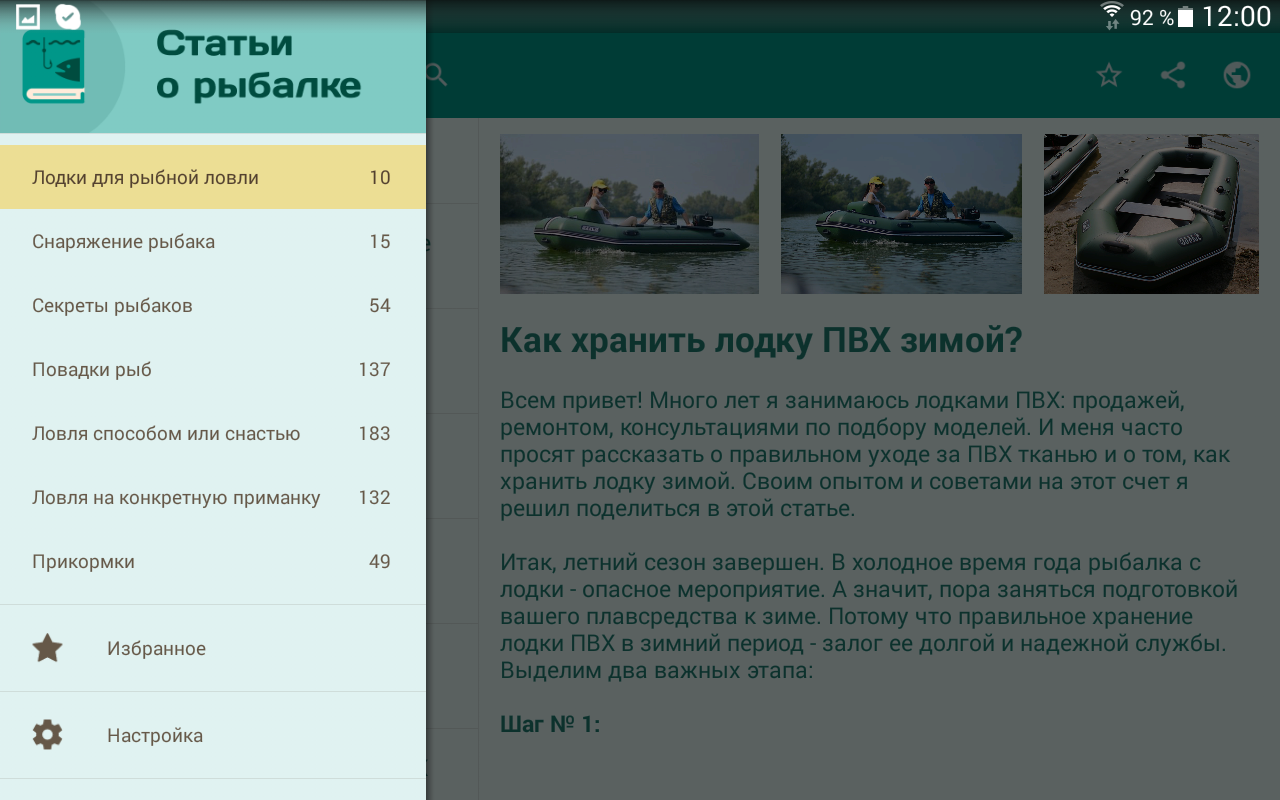The width and height of the screenshot is (1280, 800).
Task: Tap the image notification icon in status bar
Action: coord(28,16)
